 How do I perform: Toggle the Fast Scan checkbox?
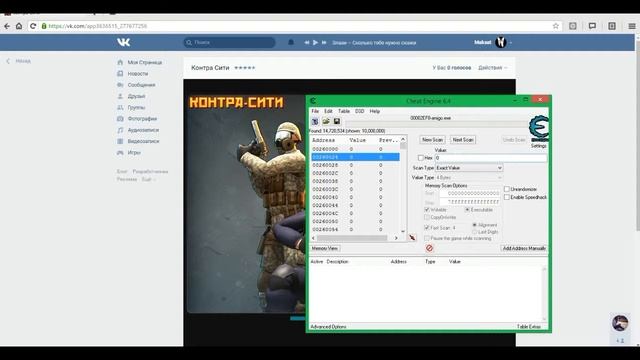click(x=427, y=228)
